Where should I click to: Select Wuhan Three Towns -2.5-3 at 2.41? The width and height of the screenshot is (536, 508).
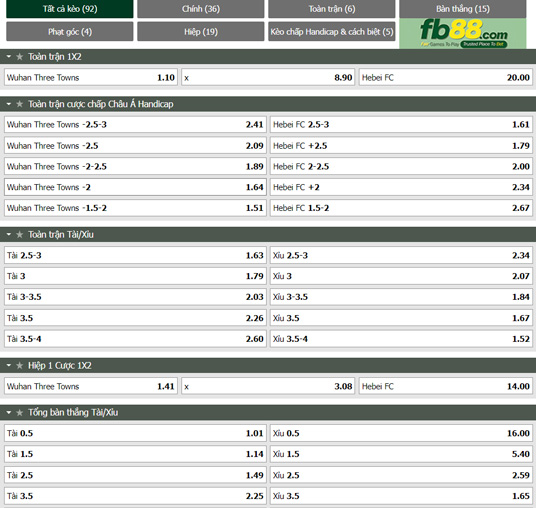tap(135, 124)
